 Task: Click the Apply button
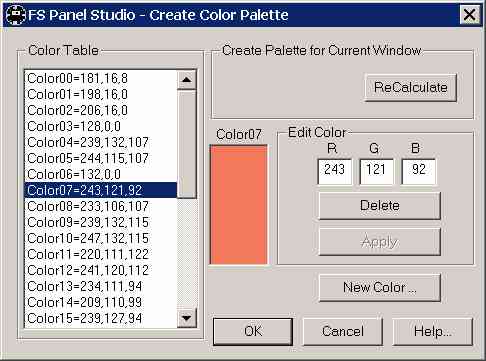(380, 242)
